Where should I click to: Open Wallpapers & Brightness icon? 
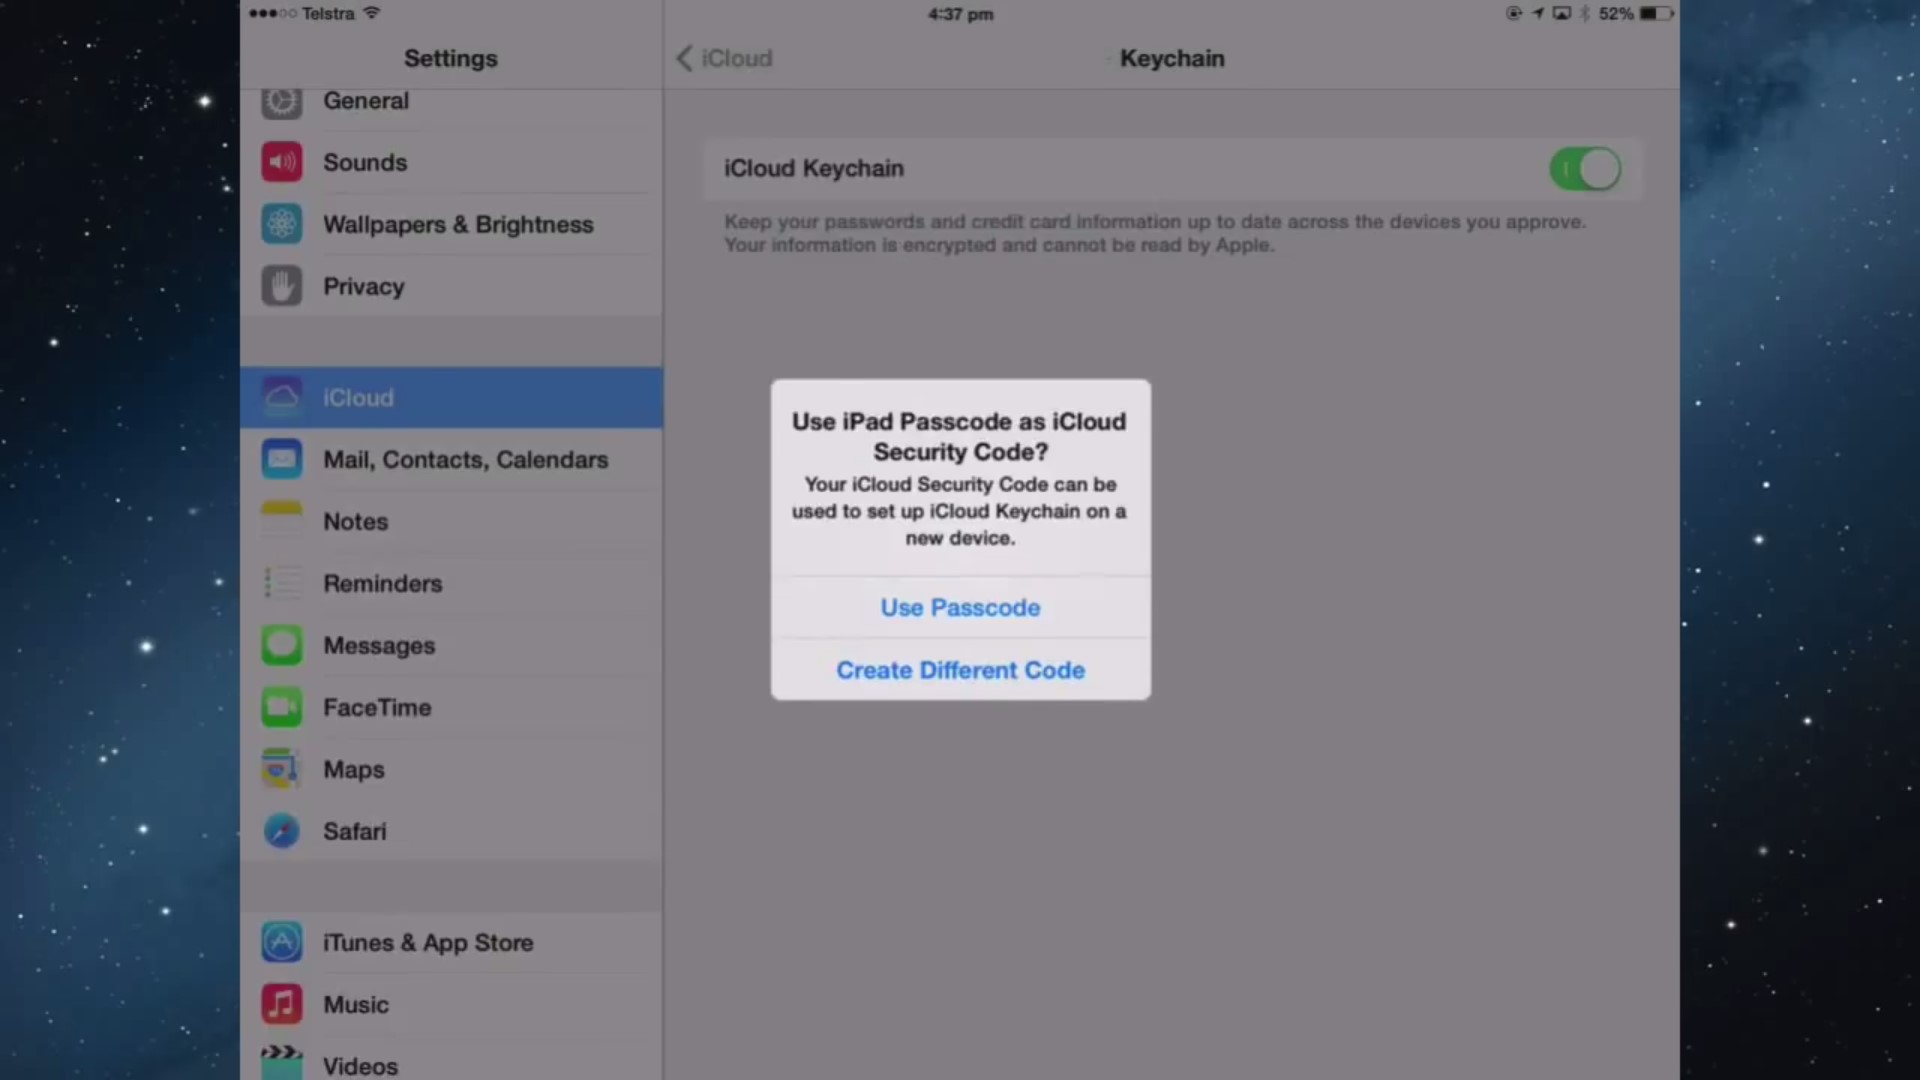pyautogui.click(x=282, y=224)
